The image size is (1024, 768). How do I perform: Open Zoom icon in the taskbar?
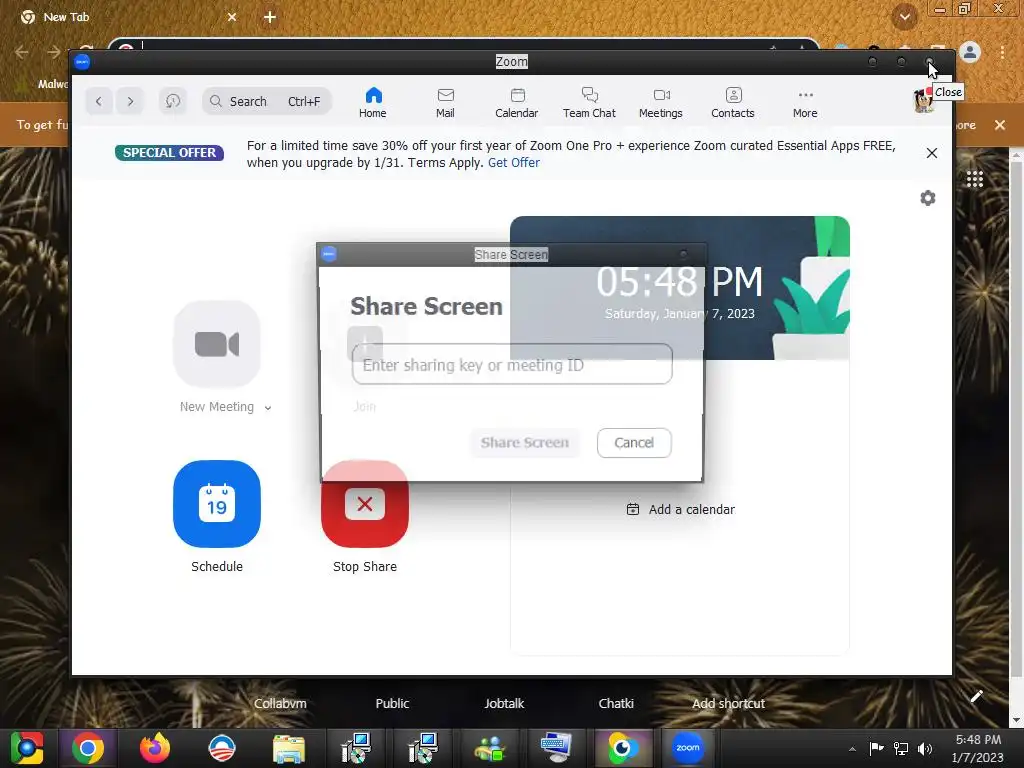click(x=688, y=748)
